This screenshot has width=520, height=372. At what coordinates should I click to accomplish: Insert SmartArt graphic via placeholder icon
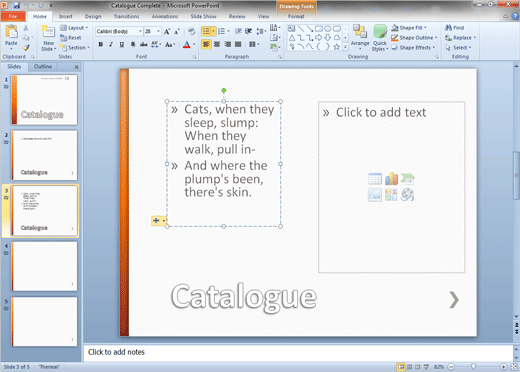pyautogui.click(x=407, y=179)
